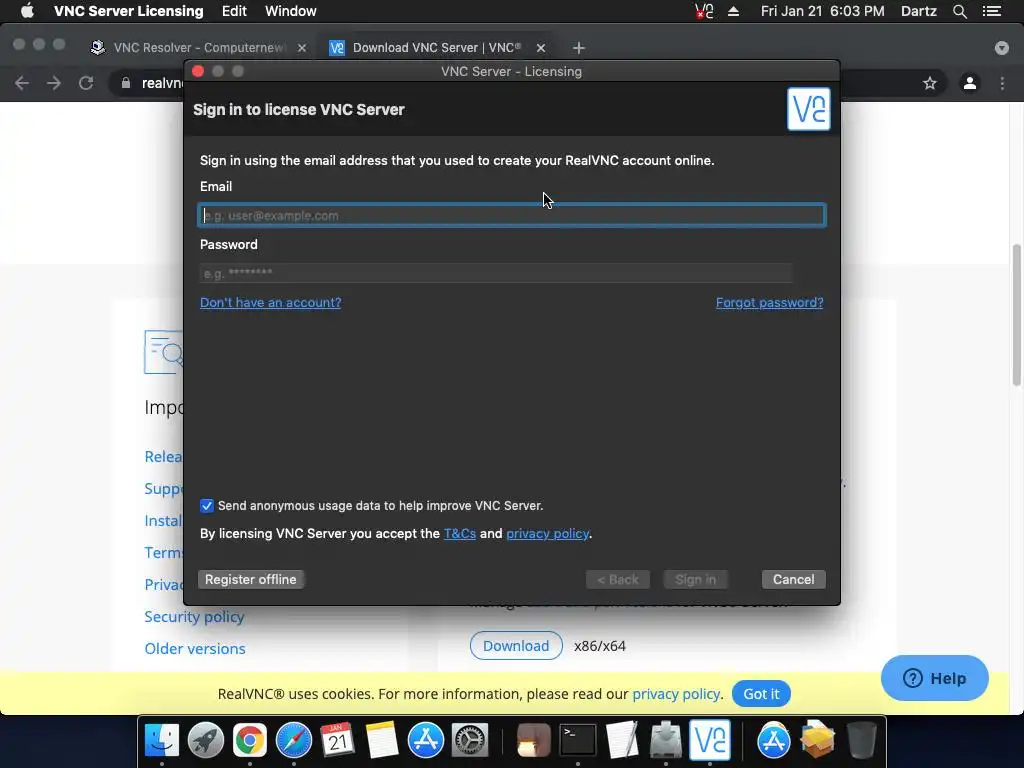
Task: Open TextEdit from the dock
Action: [622, 741]
